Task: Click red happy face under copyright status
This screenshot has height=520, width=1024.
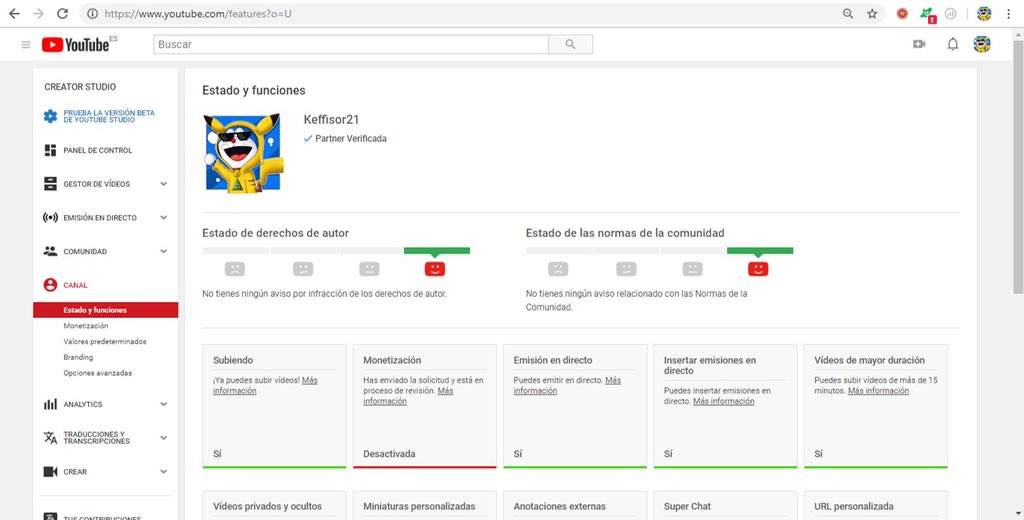Action: (x=435, y=268)
